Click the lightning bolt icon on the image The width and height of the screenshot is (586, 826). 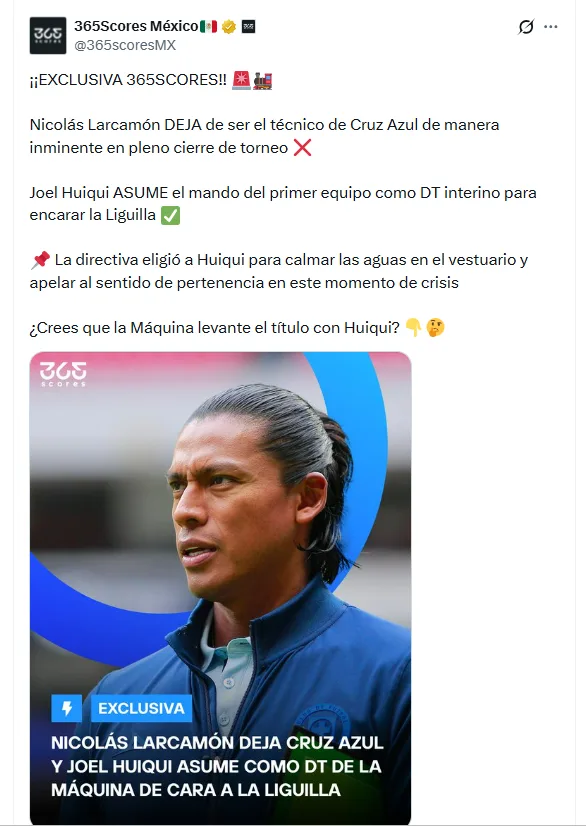[x=67, y=709]
